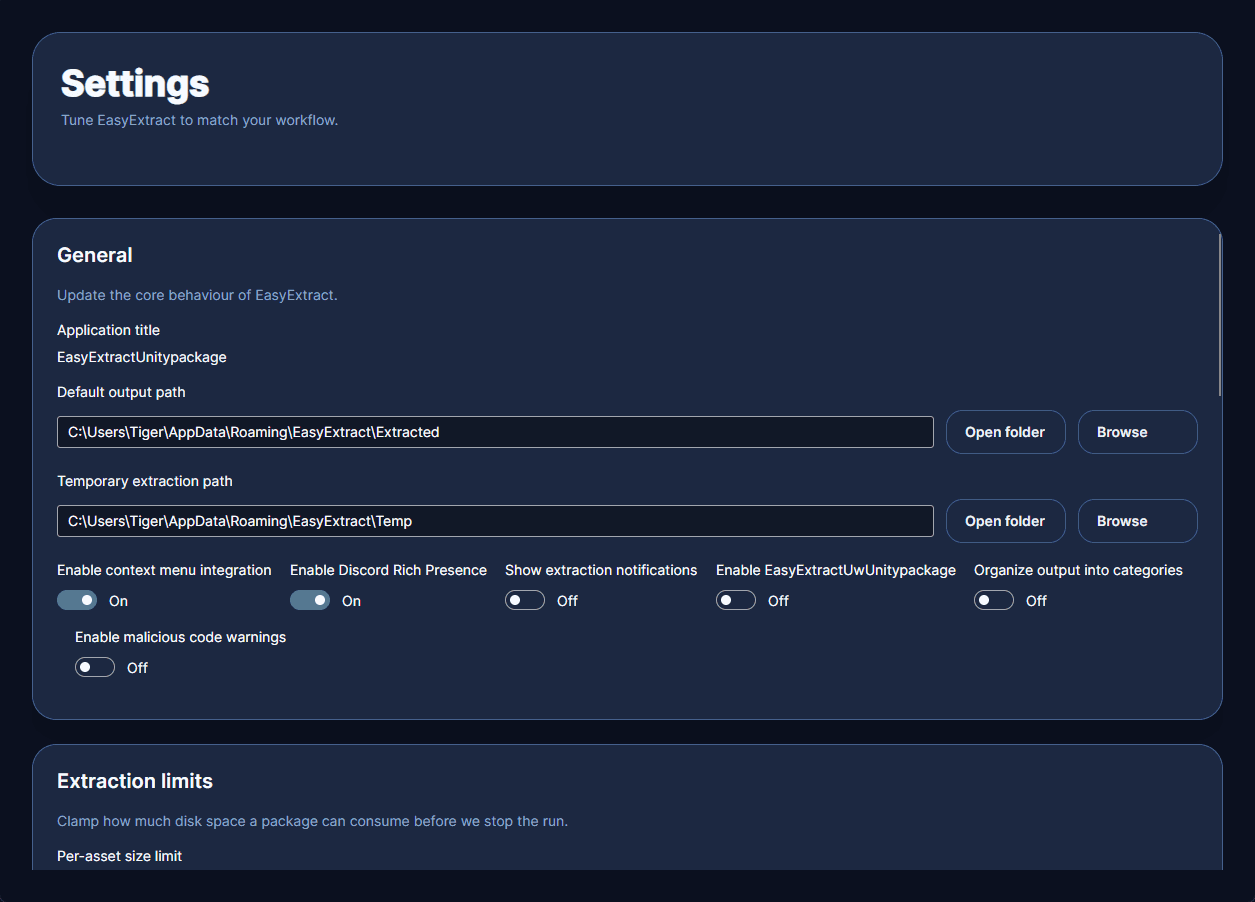Disable context menu integration toggle

pos(77,600)
